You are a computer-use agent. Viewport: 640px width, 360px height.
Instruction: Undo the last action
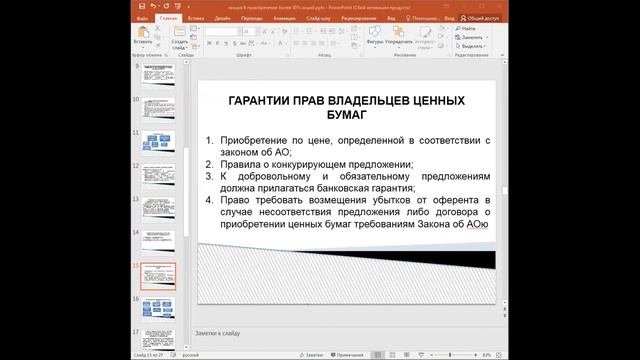pos(153,6)
